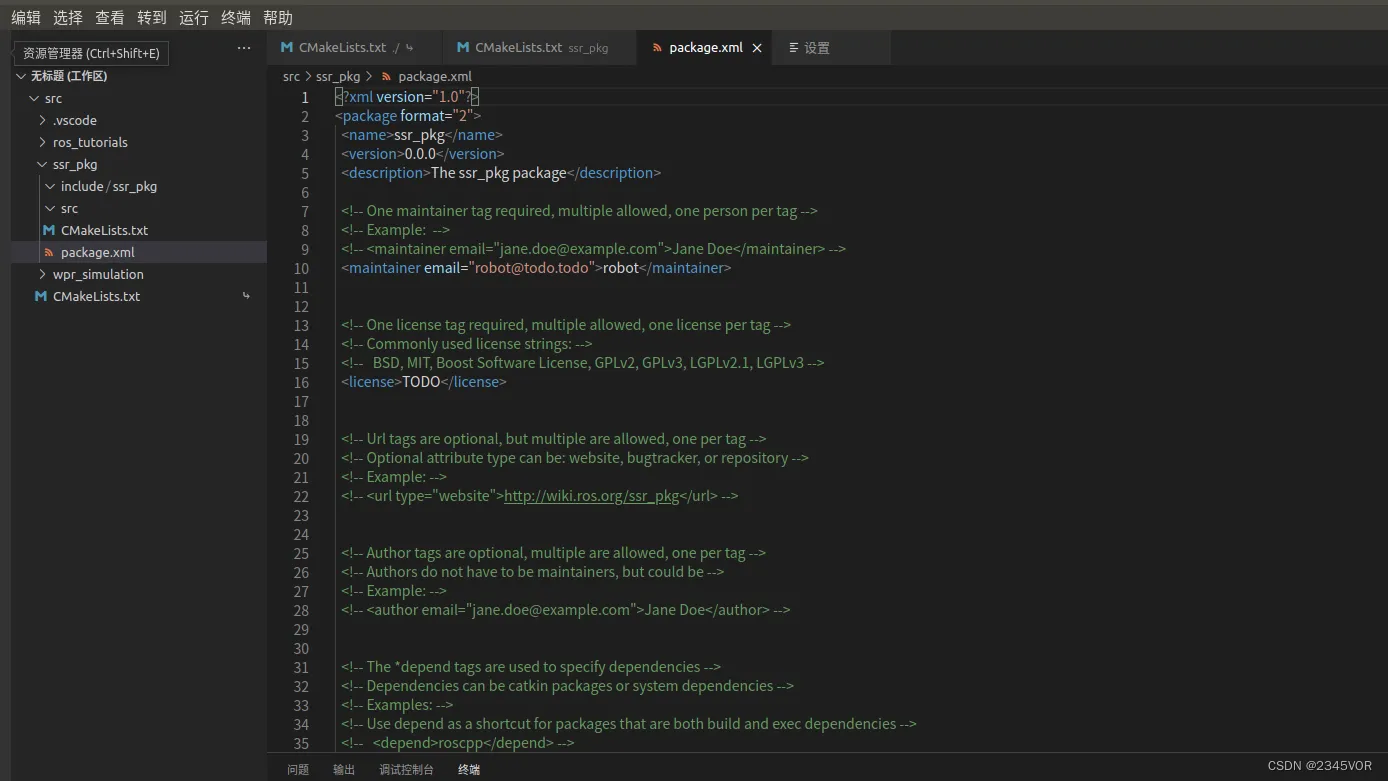Open explorer's three-dot more actions menu
The image size is (1388, 781).
[244, 48]
